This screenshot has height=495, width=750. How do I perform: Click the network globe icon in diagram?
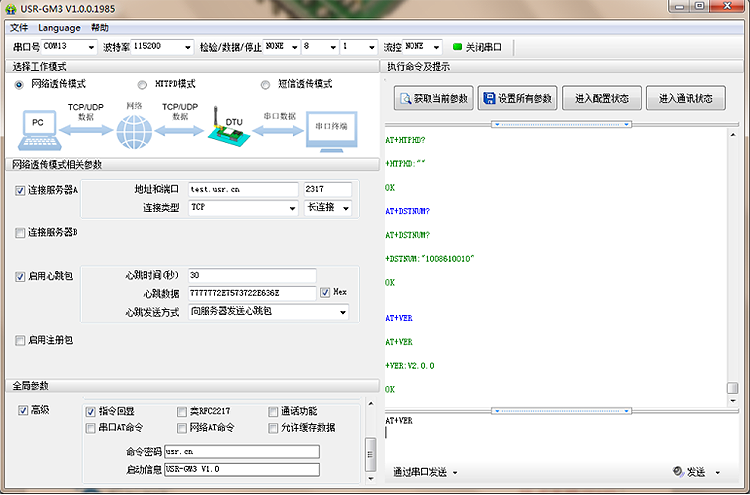(x=132, y=131)
